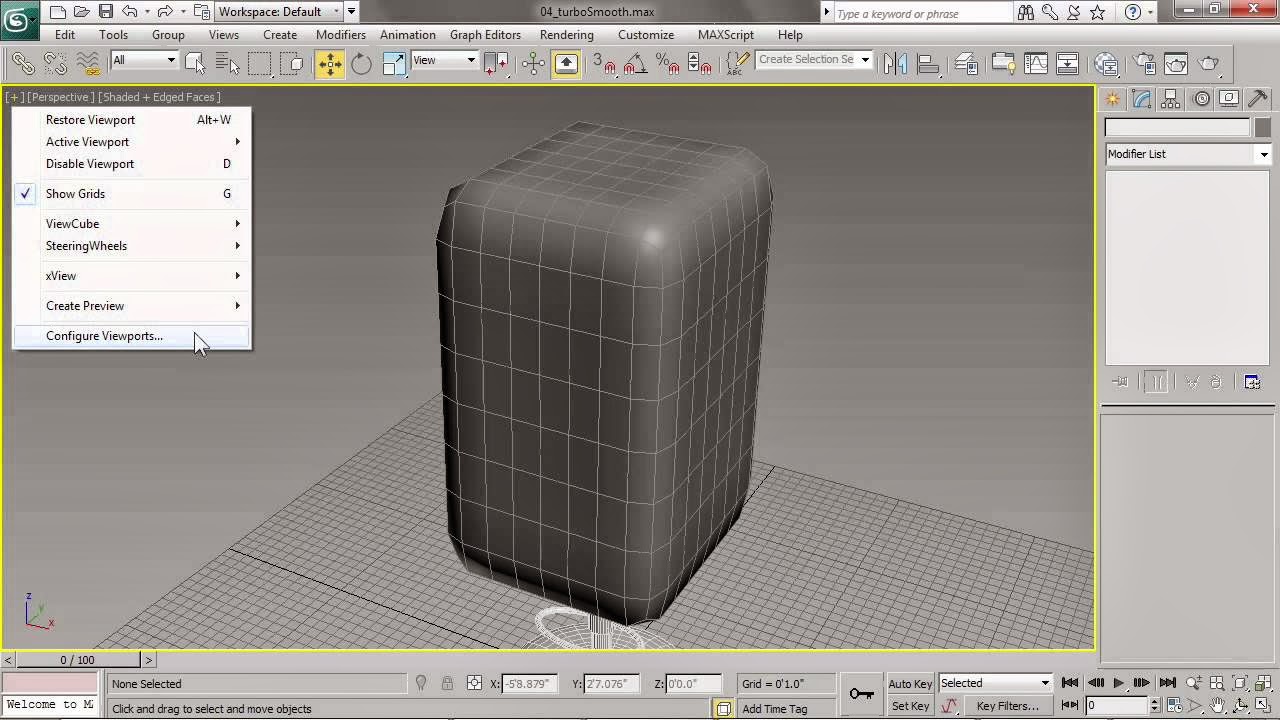The image size is (1280, 720).
Task: Click the Align tool icon
Action: tap(928, 64)
